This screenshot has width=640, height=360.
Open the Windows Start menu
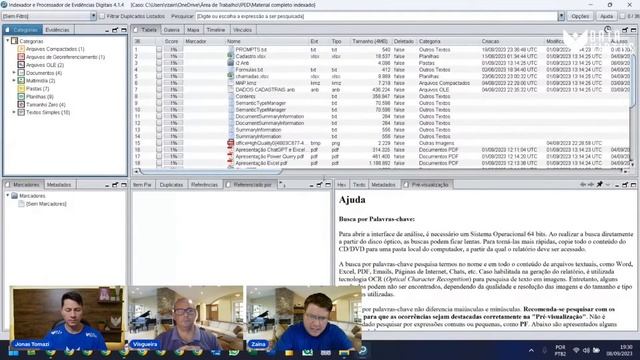click(13, 352)
